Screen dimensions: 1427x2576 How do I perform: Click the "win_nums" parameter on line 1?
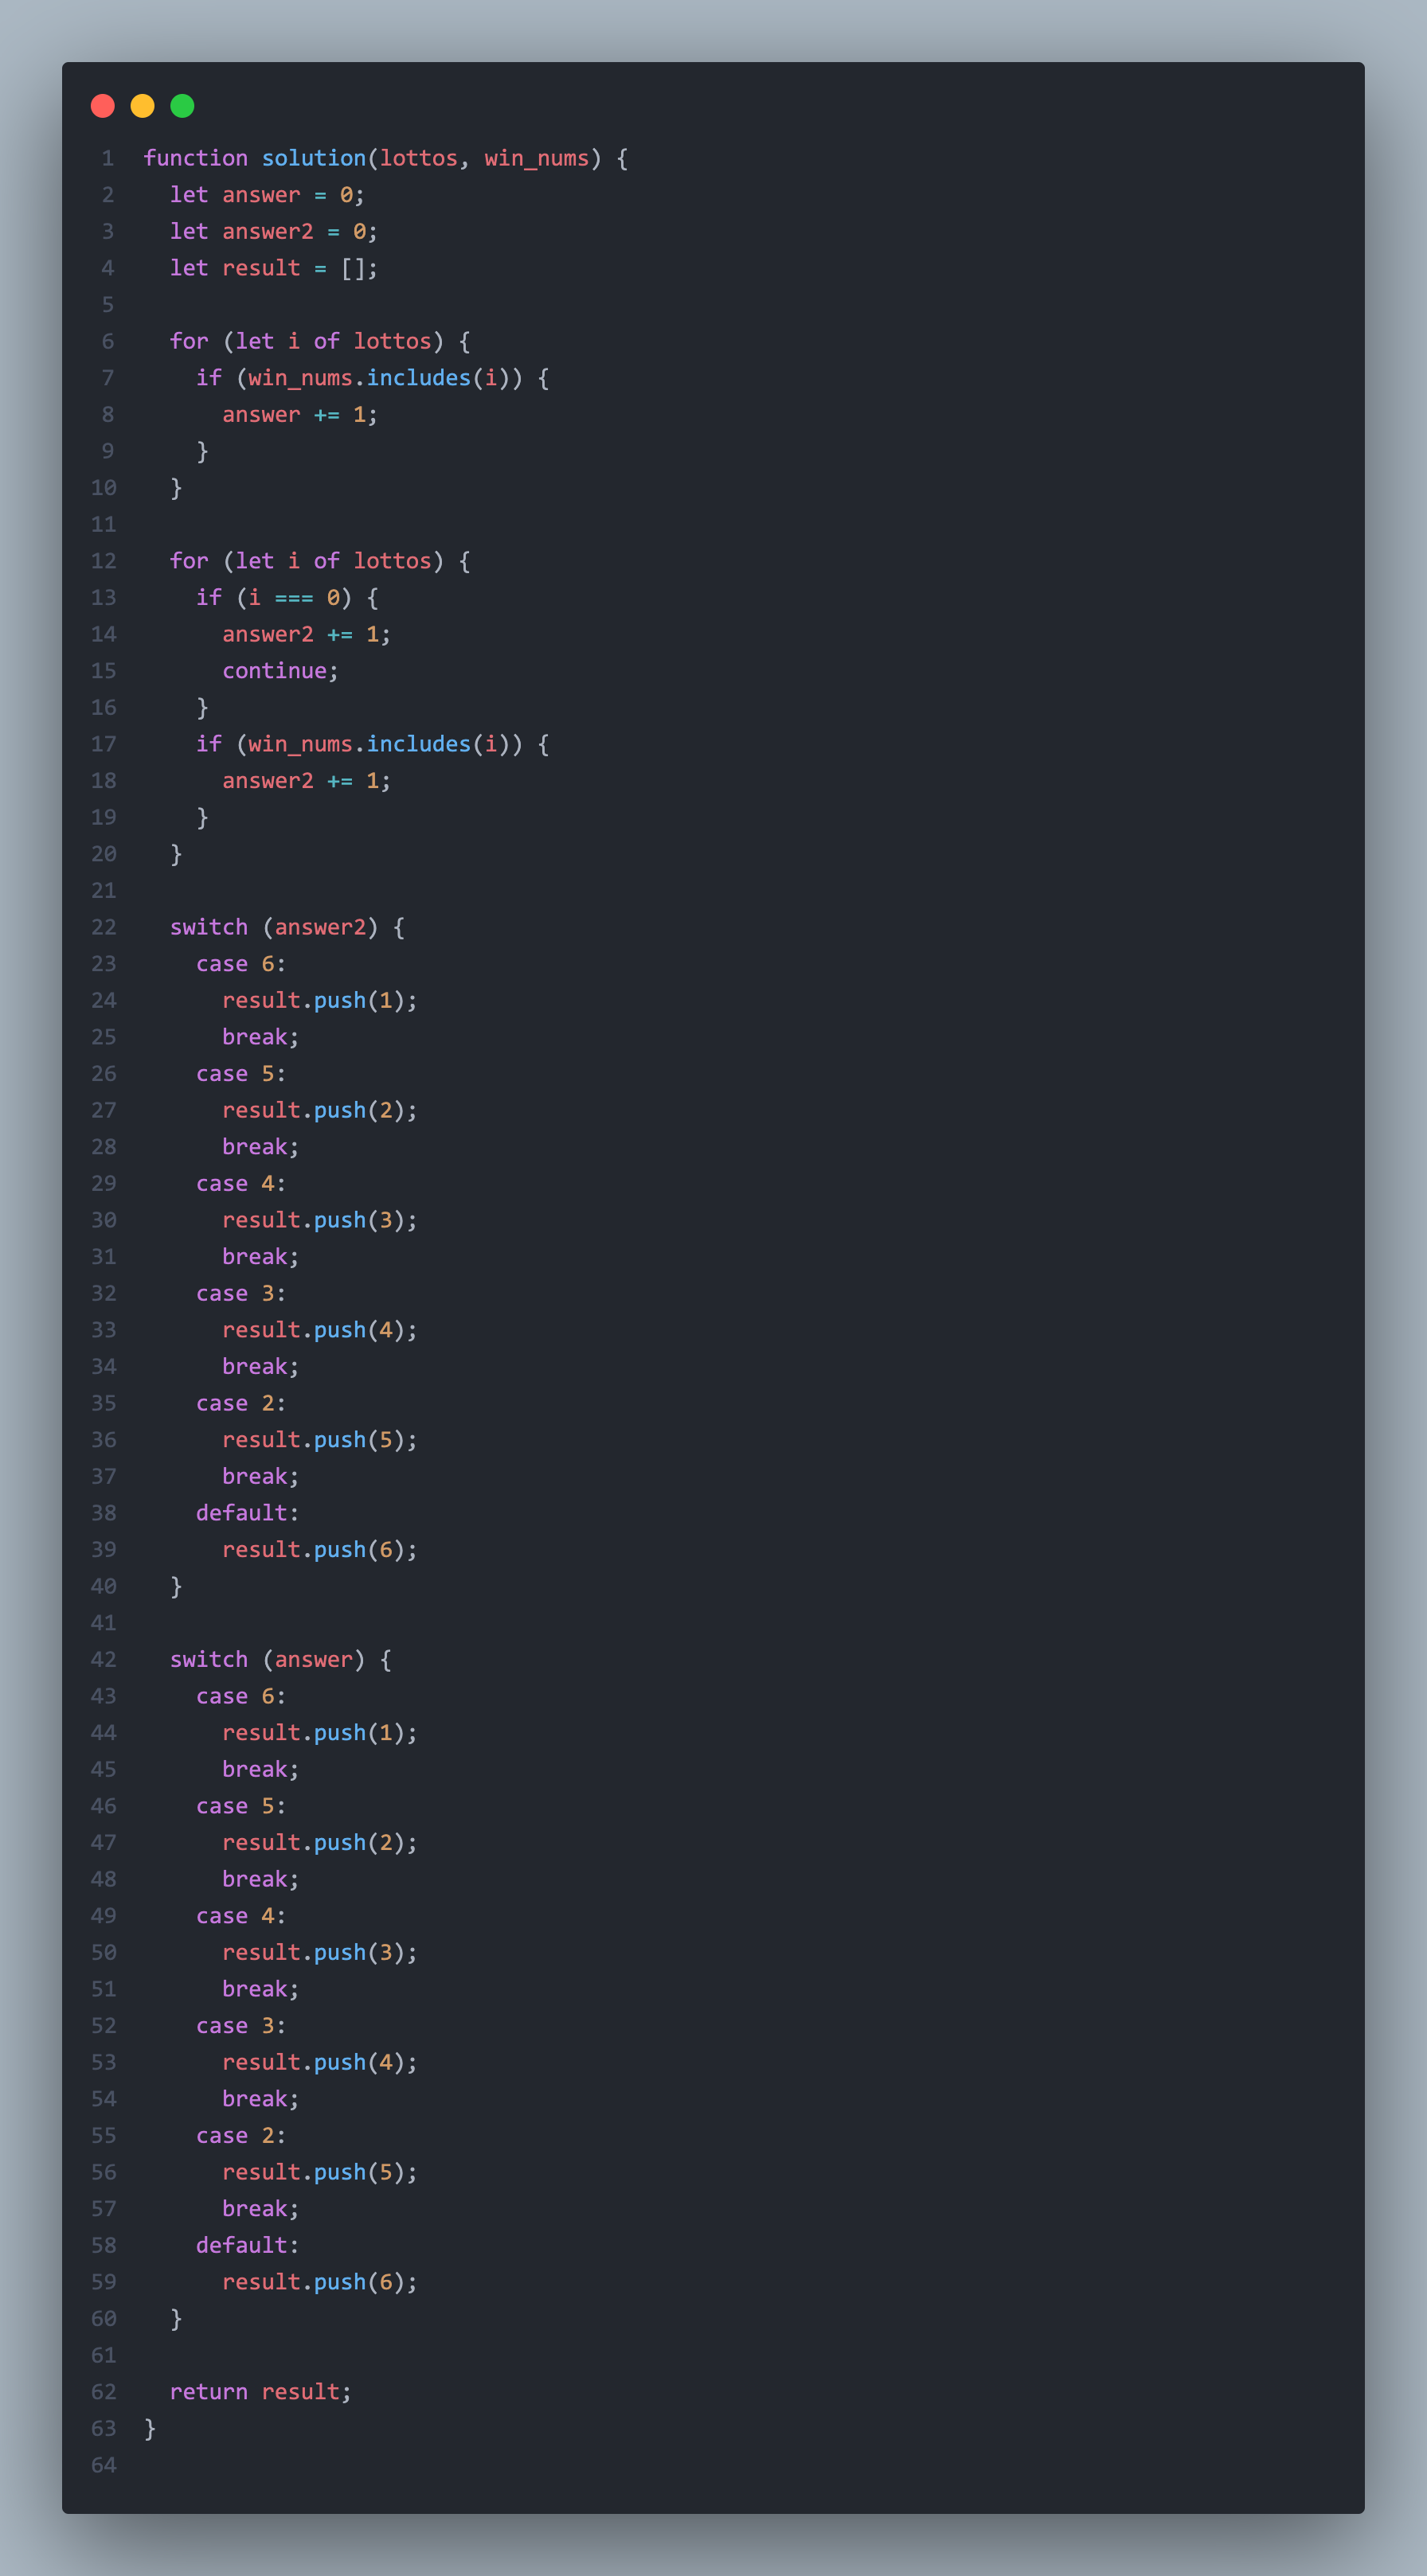click(537, 158)
